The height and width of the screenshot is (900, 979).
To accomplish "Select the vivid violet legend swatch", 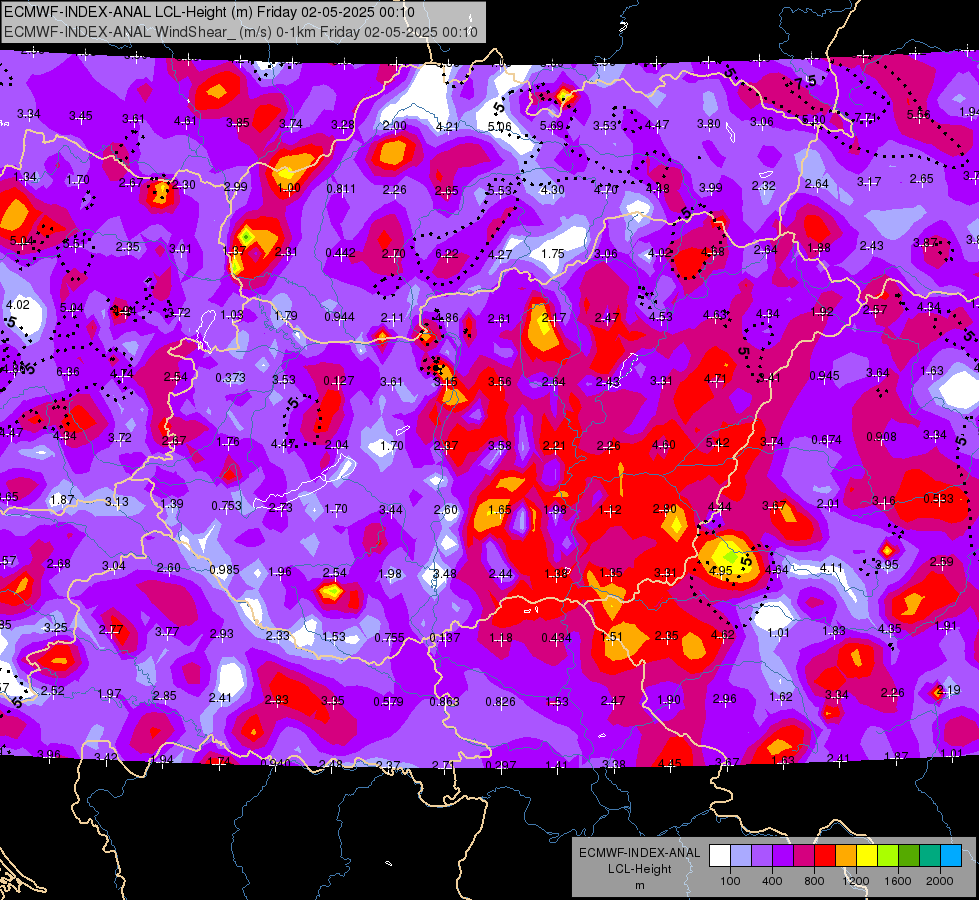I will tap(783, 855).
